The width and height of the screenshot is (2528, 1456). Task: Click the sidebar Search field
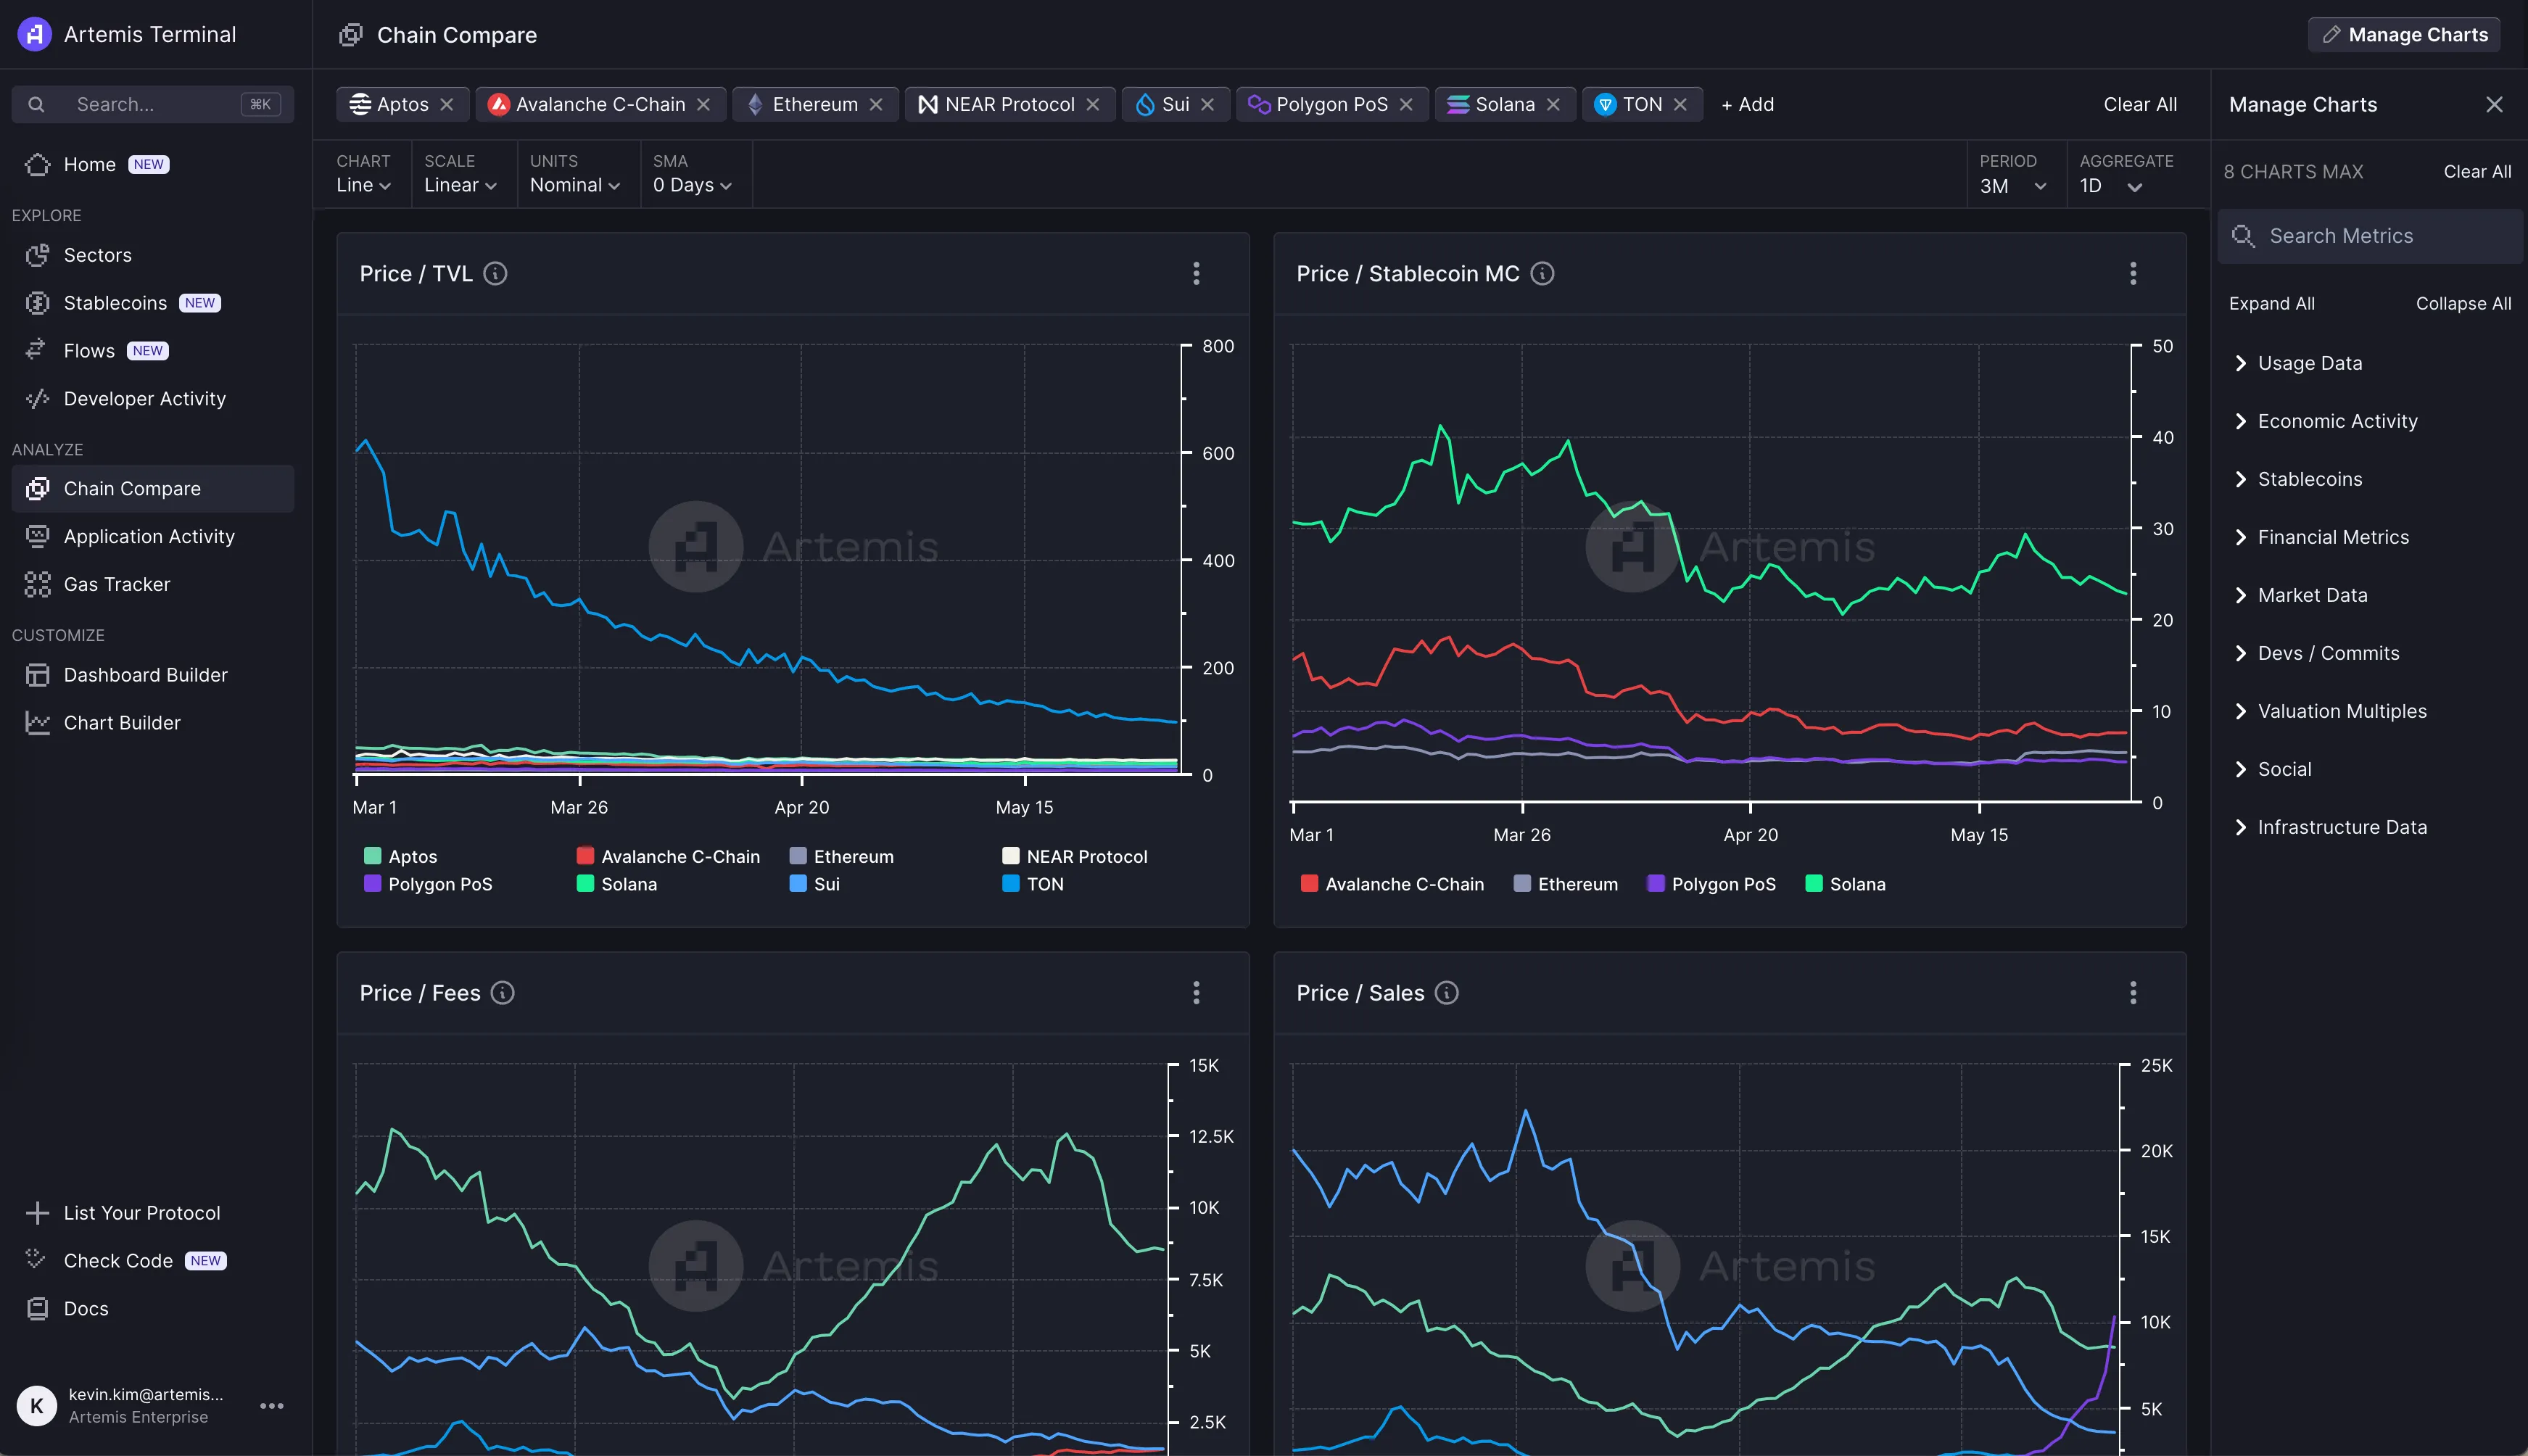point(153,104)
